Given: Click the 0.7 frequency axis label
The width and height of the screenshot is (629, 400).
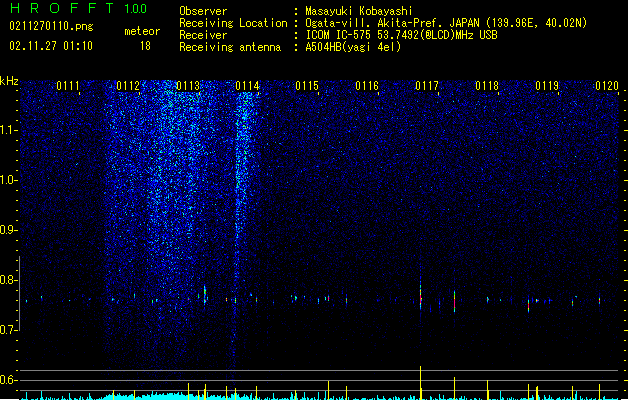Looking at the screenshot, I should coord(8,330).
